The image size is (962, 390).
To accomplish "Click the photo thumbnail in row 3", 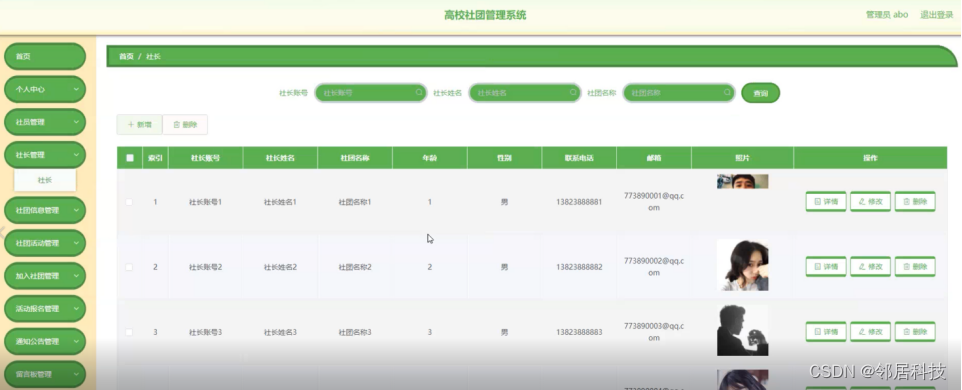I will pyautogui.click(x=742, y=330).
